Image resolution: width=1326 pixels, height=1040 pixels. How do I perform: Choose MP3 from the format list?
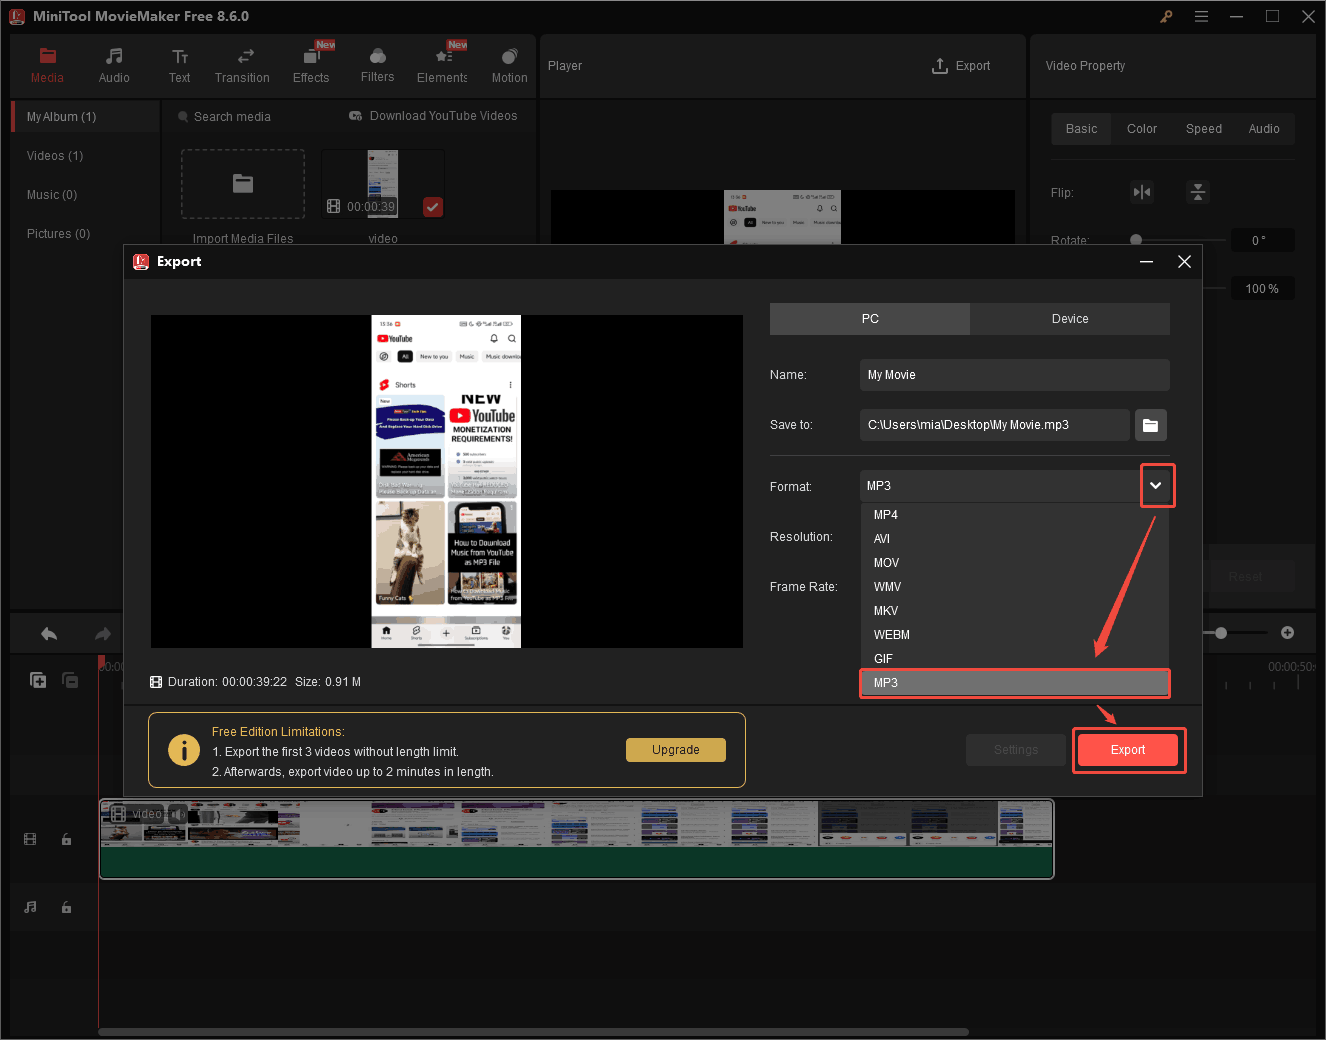tap(1014, 683)
